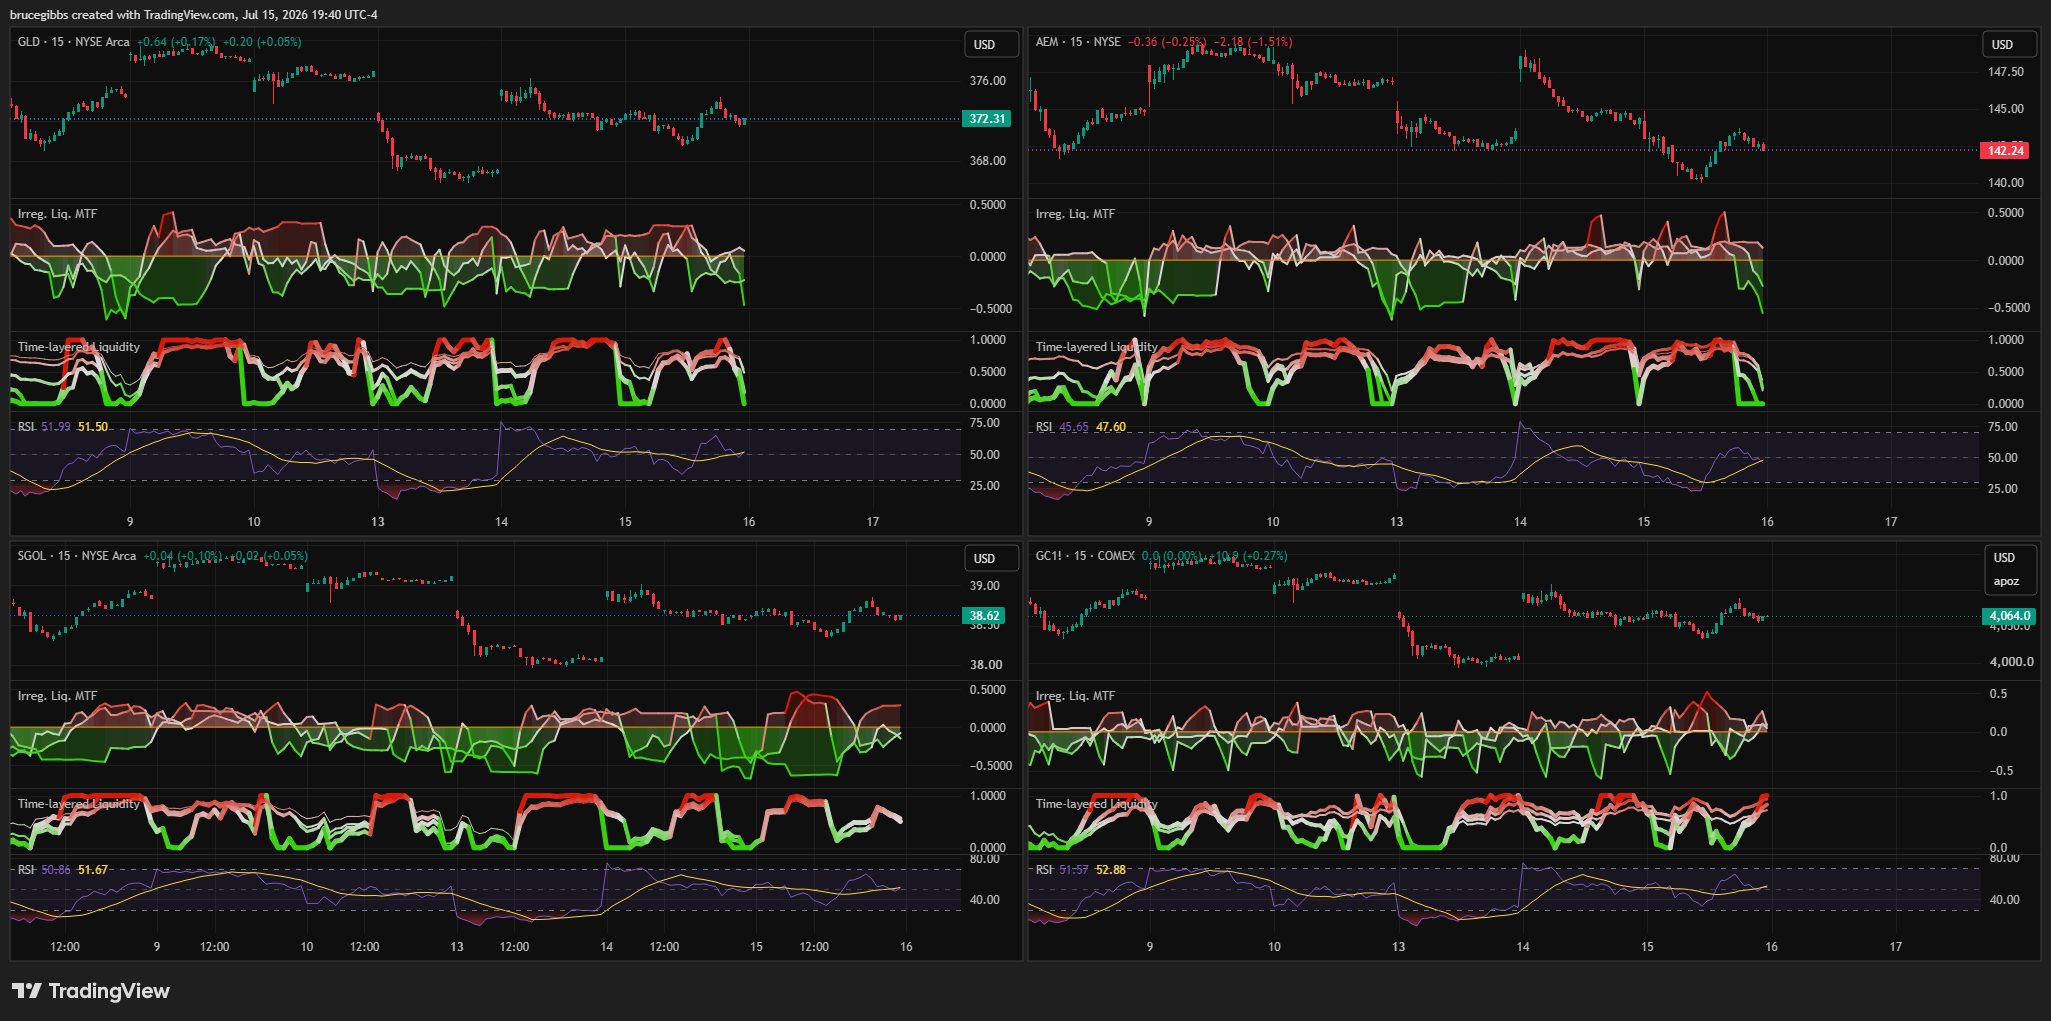Click the 38.00 price axis label

pos(986,665)
